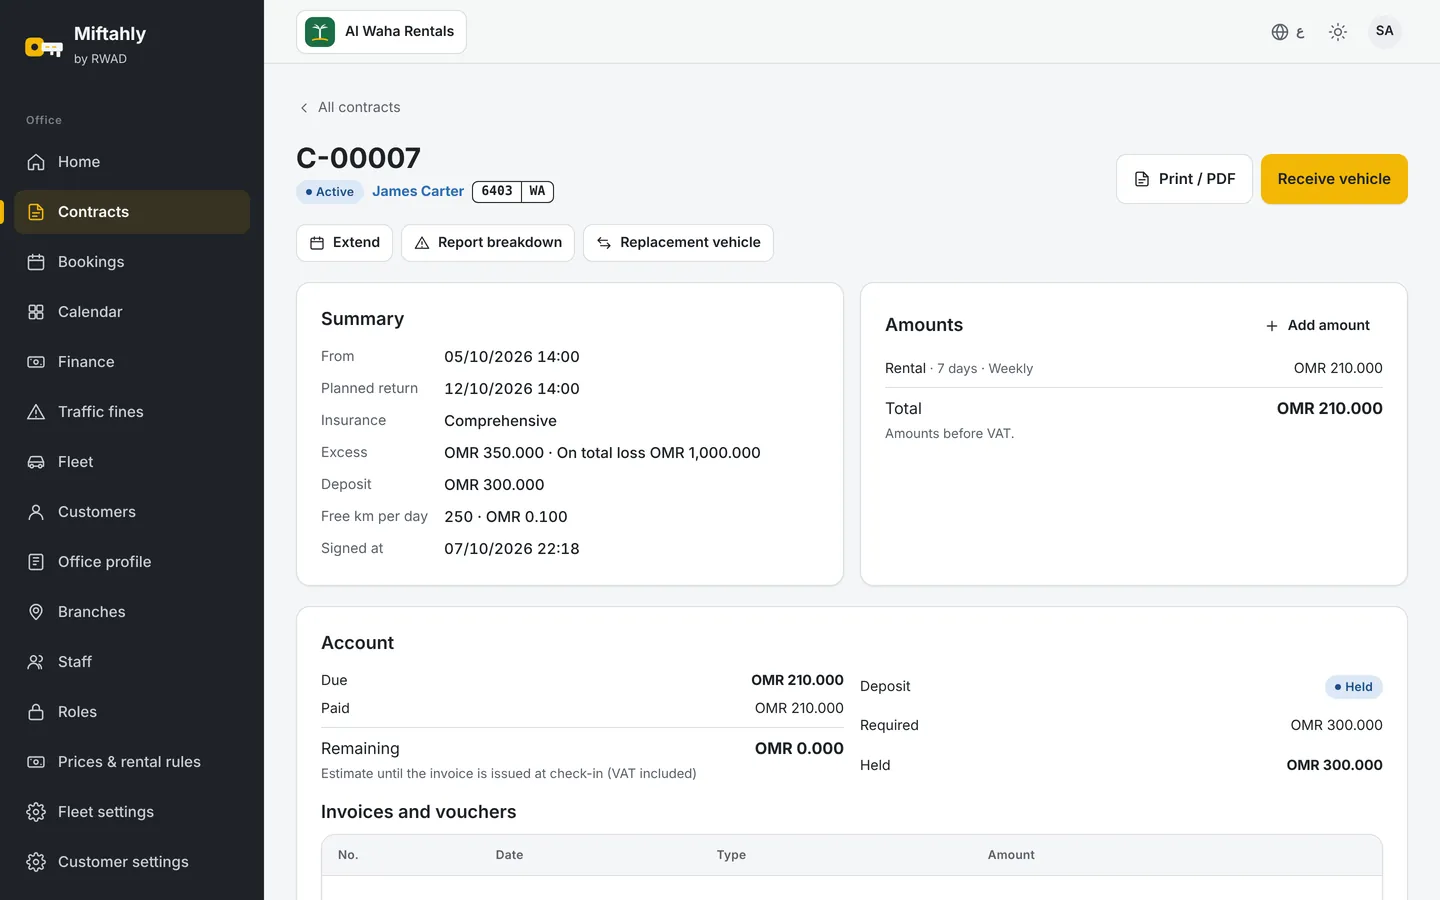Click the Bookings calendar icon in sidebar
This screenshot has height=900, width=1440.
[36, 262]
